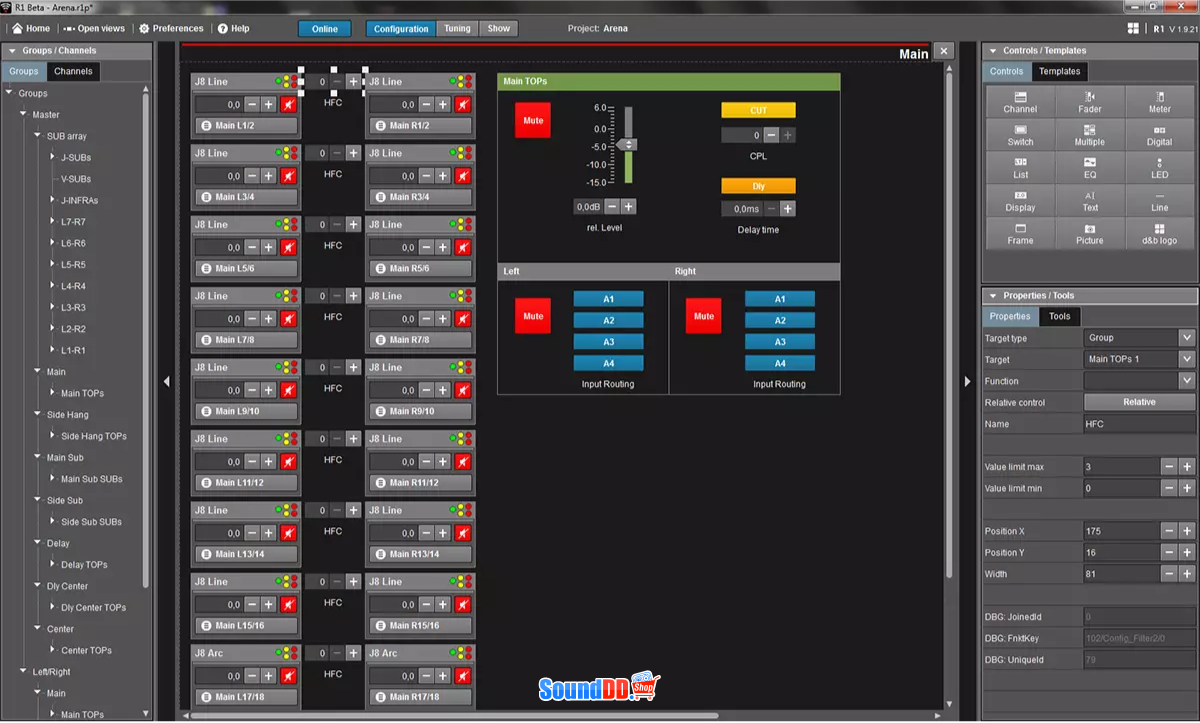Toggle the CUT switch
Image resolution: width=1200 pixels, height=723 pixels.
click(x=758, y=110)
